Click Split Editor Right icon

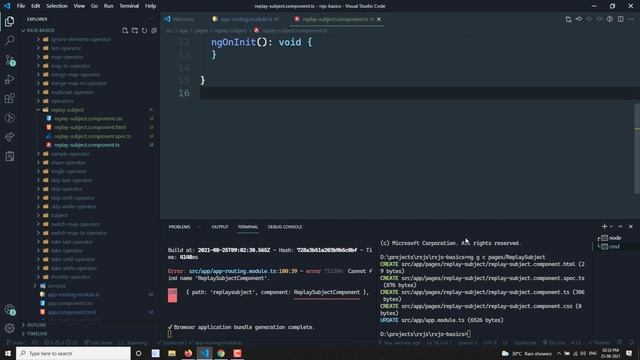(620, 19)
